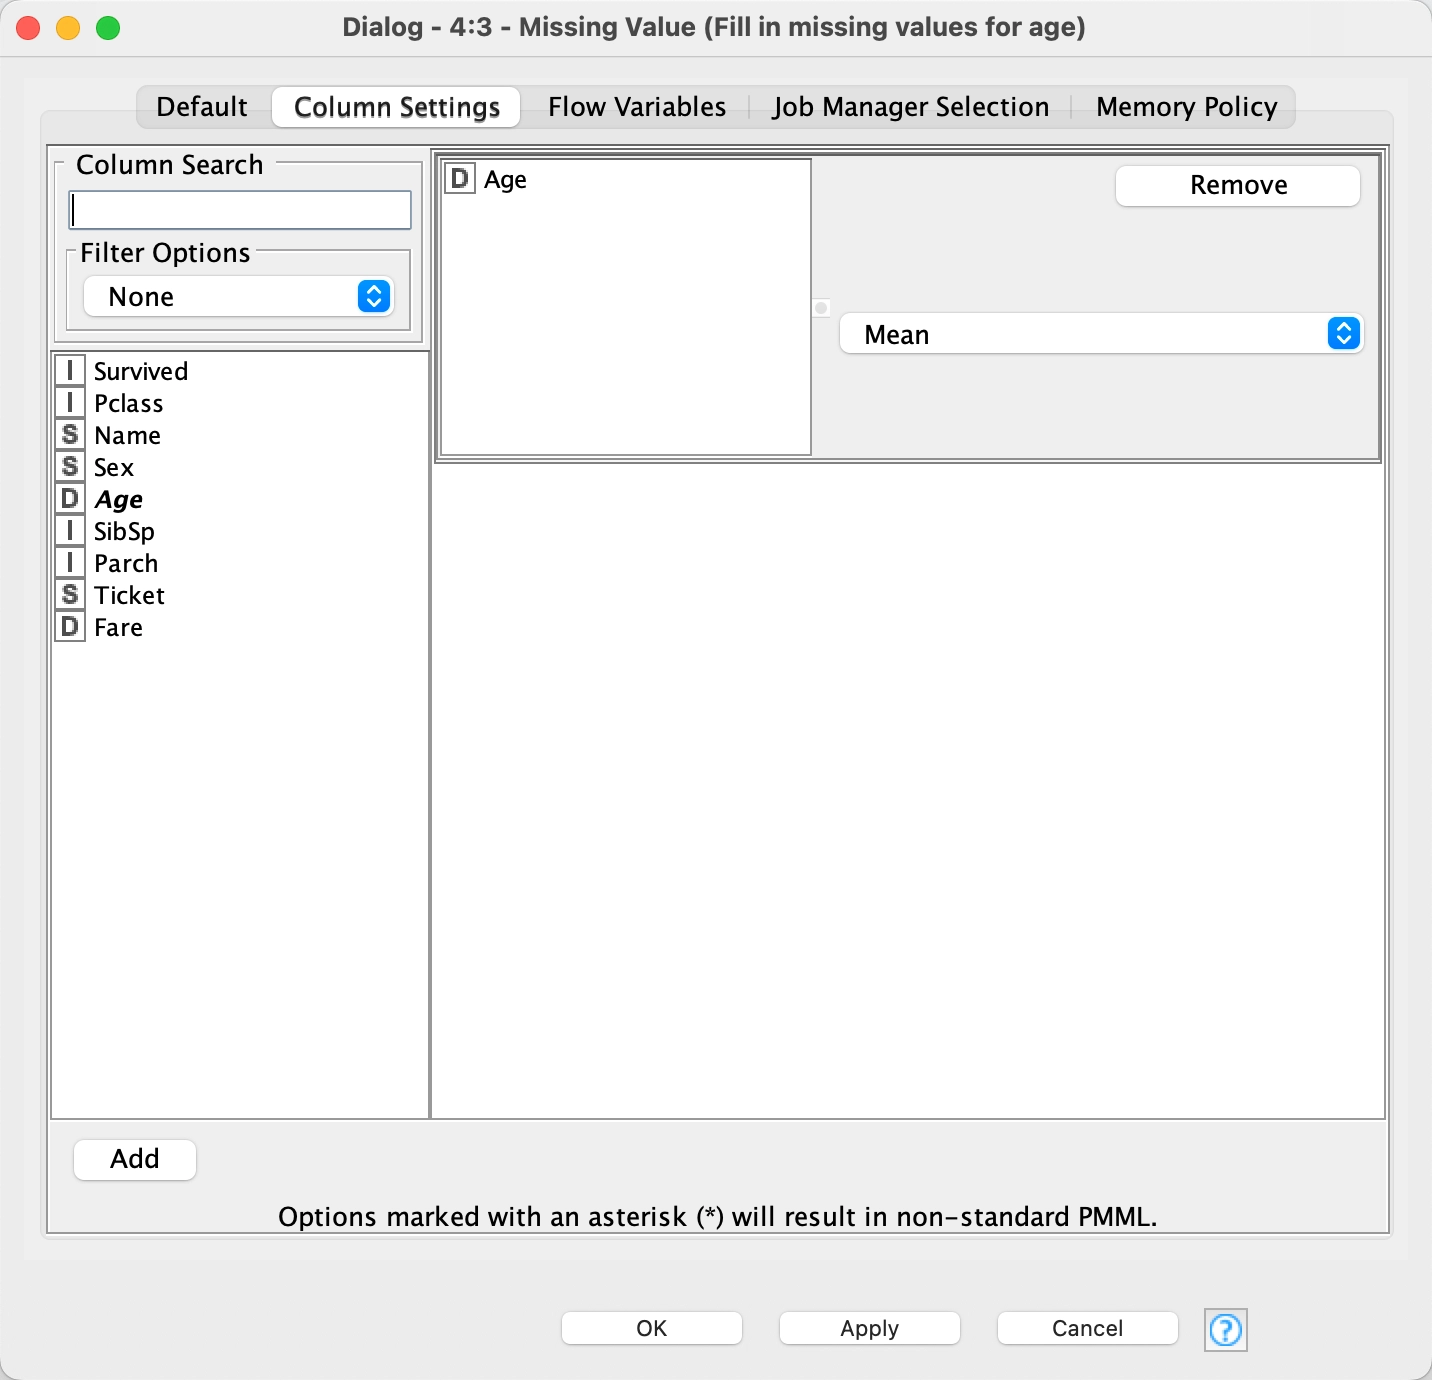The image size is (1432, 1380).
Task: Click the integer type icon beside Survived
Action: (x=69, y=371)
